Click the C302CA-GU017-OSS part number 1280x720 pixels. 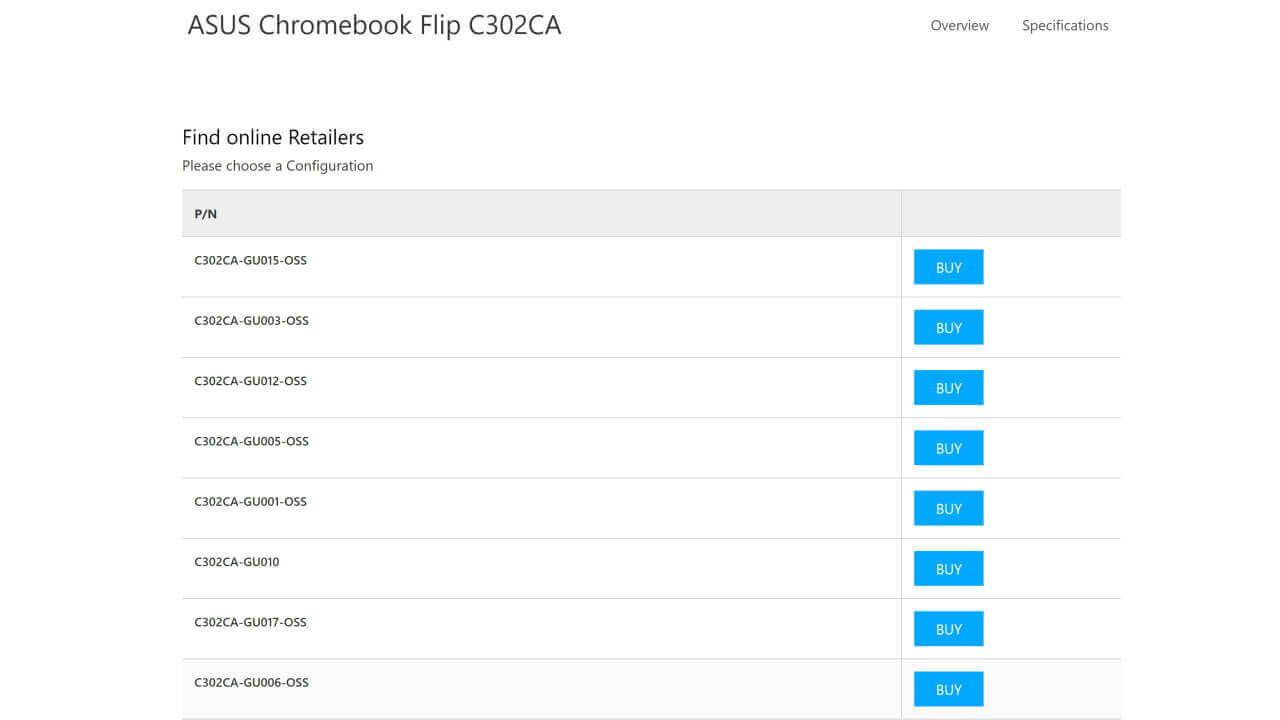click(250, 622)
